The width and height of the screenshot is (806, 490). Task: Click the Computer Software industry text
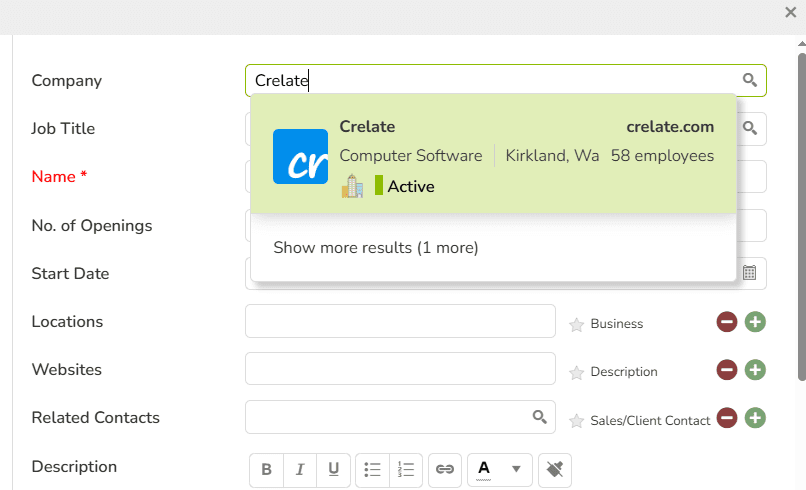tap(411, 156)
